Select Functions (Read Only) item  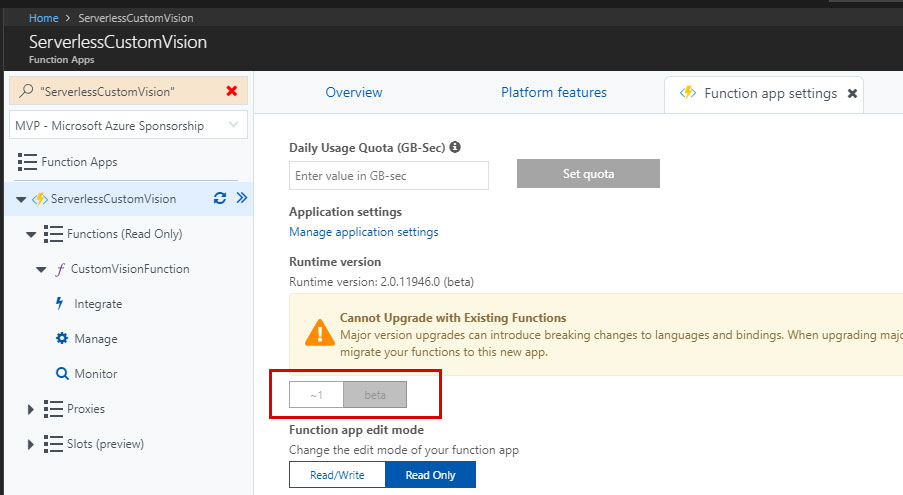click(x=124, y=234)
